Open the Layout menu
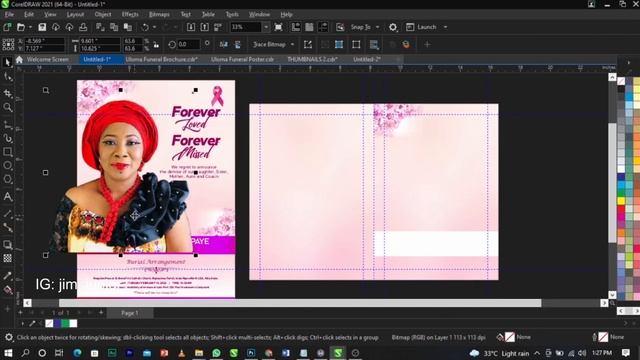The height and width of the screenshot is (360, 640). click(75, 14)
